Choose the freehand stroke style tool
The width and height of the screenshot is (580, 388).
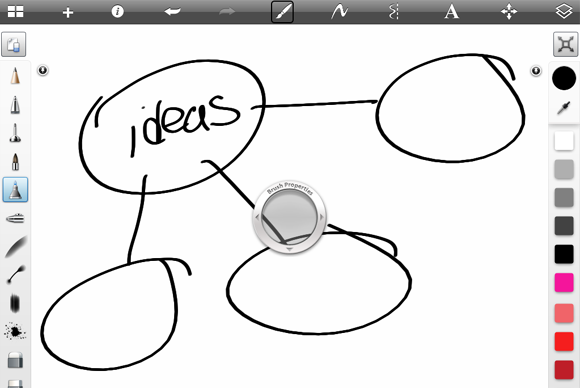pyautogui.click(x=339, y=12)
